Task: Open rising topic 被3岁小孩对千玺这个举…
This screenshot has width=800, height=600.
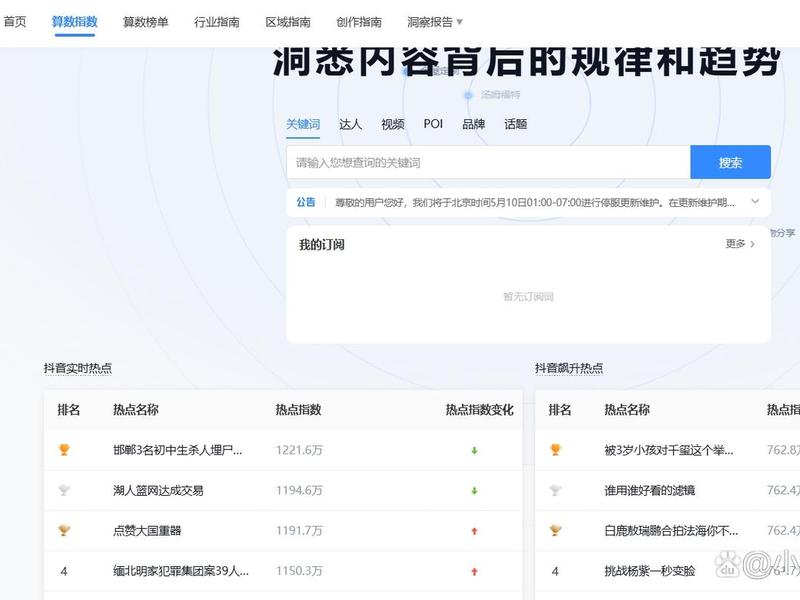Action: 669,450
